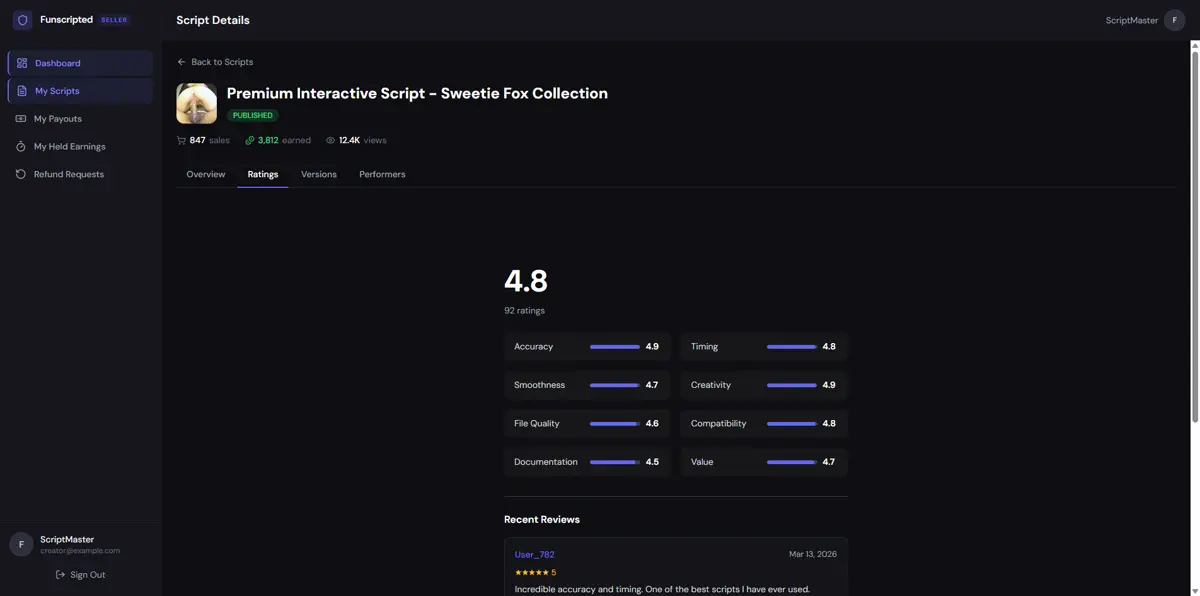The image size is (1200, 596).
Task: Click the top-right F avatar
Action: point(1175,20)
